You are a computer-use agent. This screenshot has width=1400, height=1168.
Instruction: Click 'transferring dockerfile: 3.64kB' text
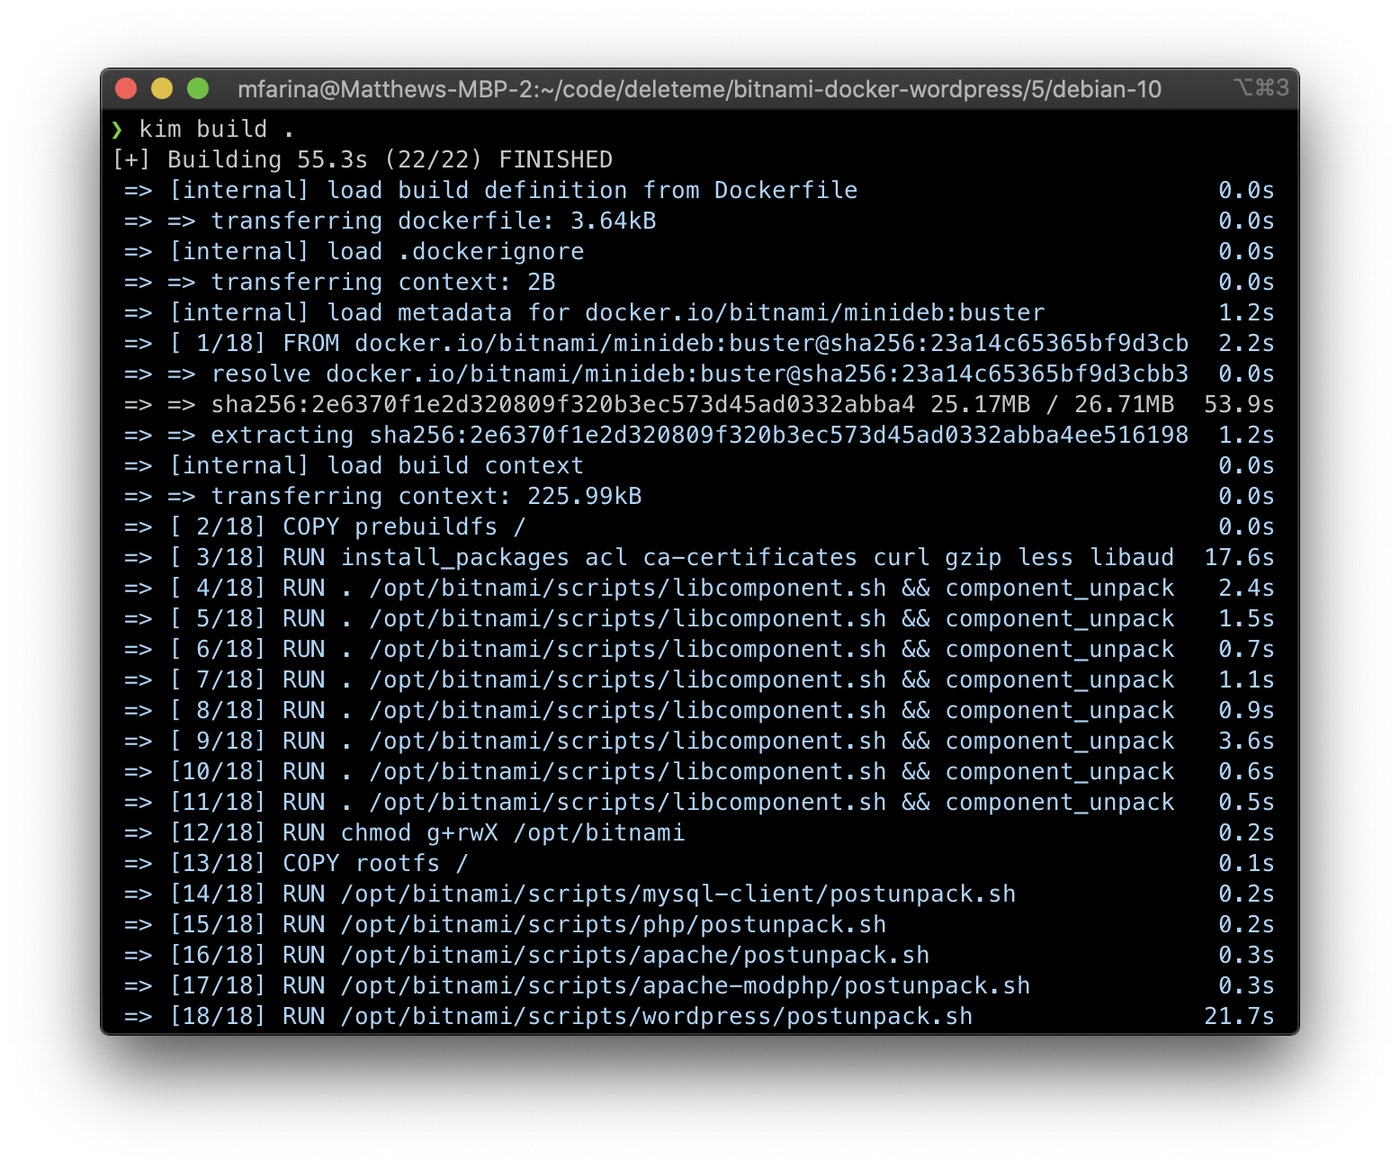(433, 221)
